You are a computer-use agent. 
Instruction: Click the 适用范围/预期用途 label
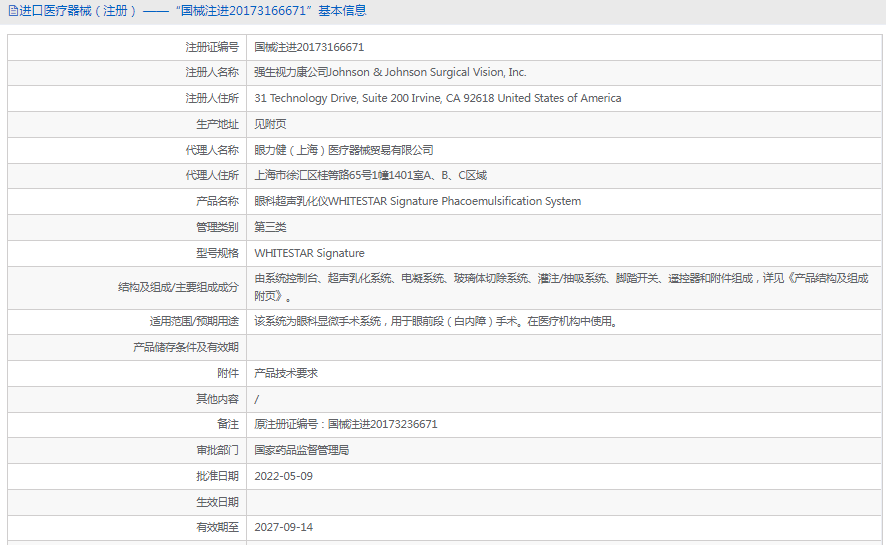(194, 322)
